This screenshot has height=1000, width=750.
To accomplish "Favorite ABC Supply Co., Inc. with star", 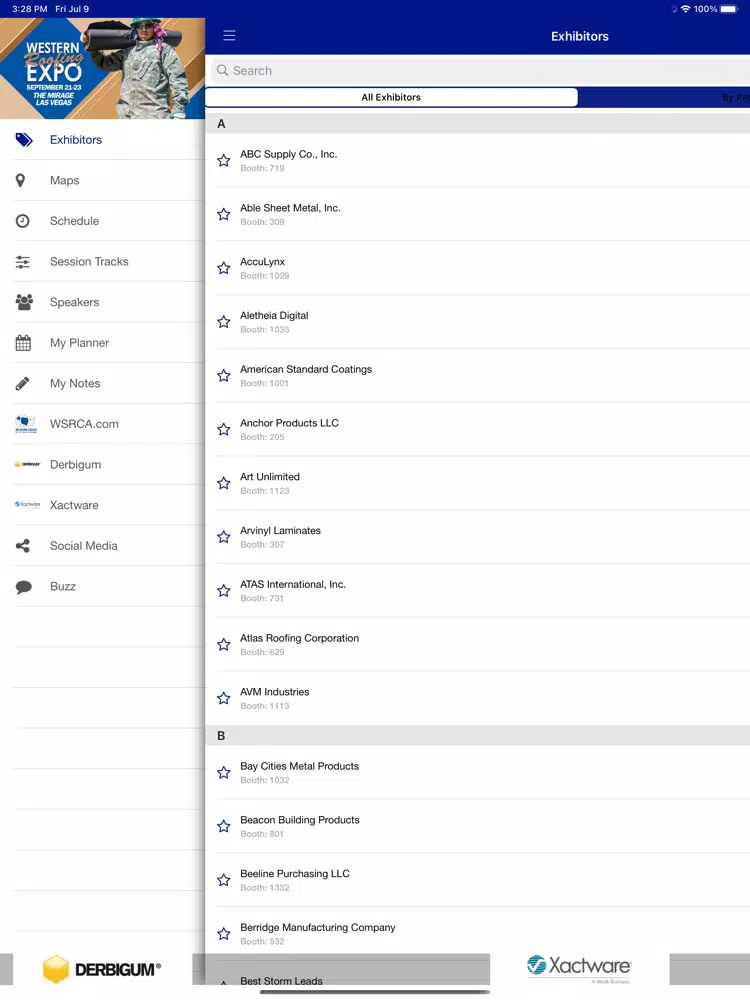I will point(223,161).
